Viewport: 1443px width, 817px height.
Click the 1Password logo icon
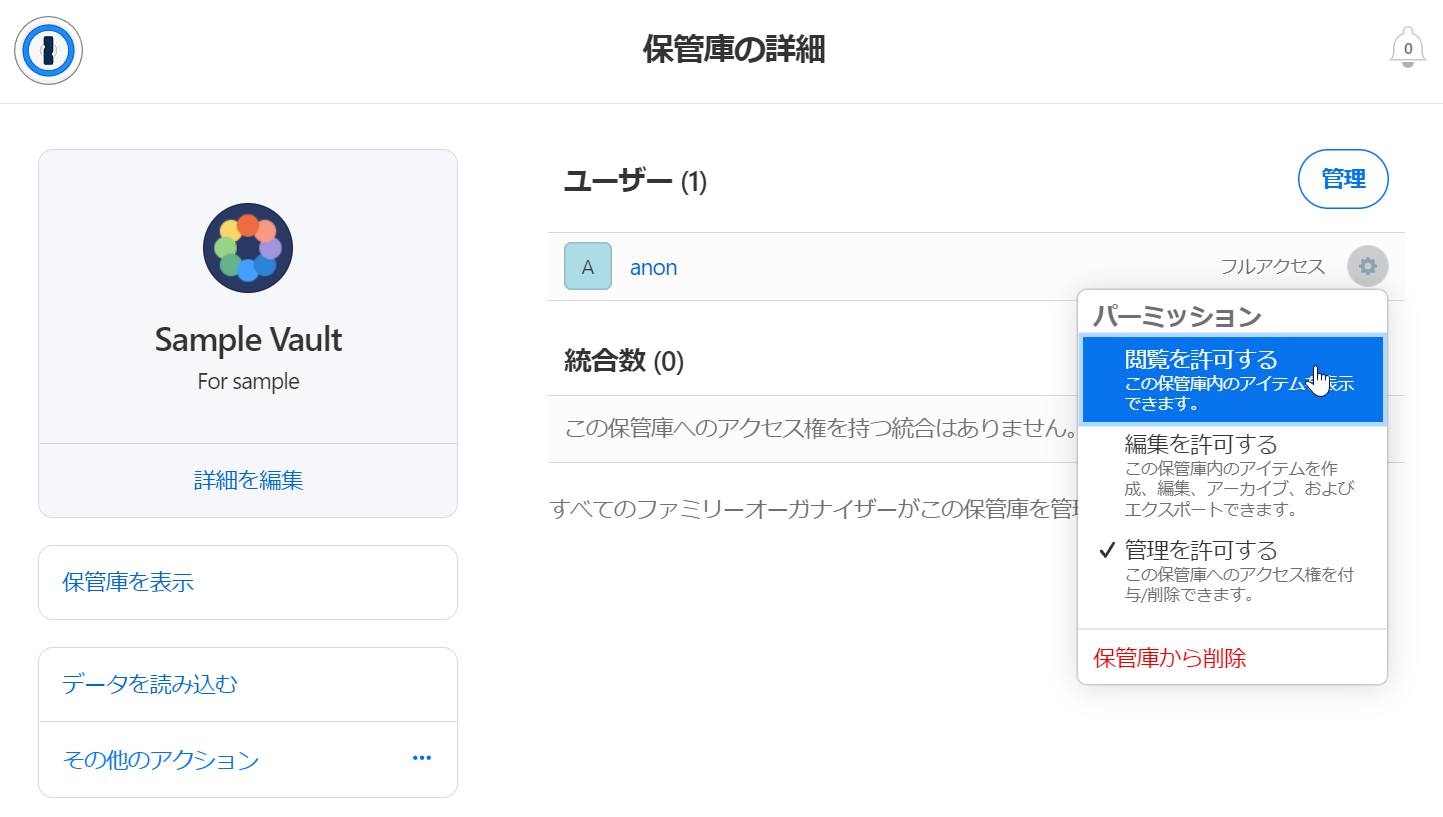point(48,50)
